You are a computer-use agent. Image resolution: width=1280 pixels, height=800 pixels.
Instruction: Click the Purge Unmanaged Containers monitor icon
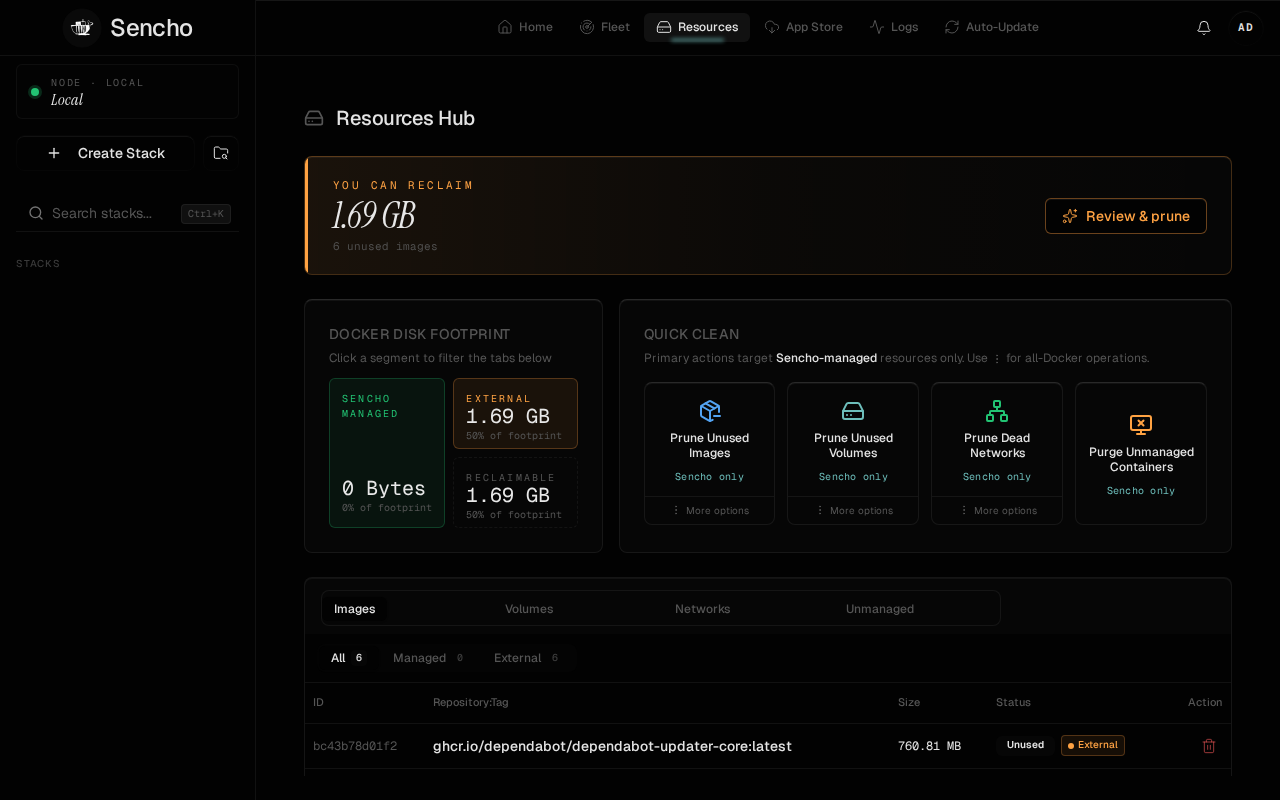1141,425
